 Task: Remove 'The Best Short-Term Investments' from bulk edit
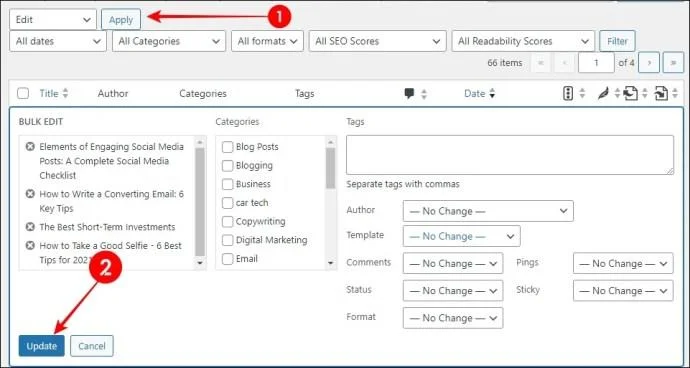[x=30, y=227]
